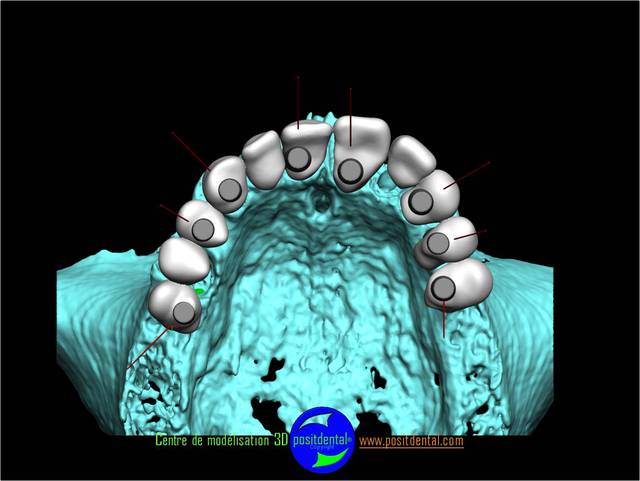Screen dimensions: 640x481
Task: Choose the implant marker on right canine
Action: tap(421, 202)
